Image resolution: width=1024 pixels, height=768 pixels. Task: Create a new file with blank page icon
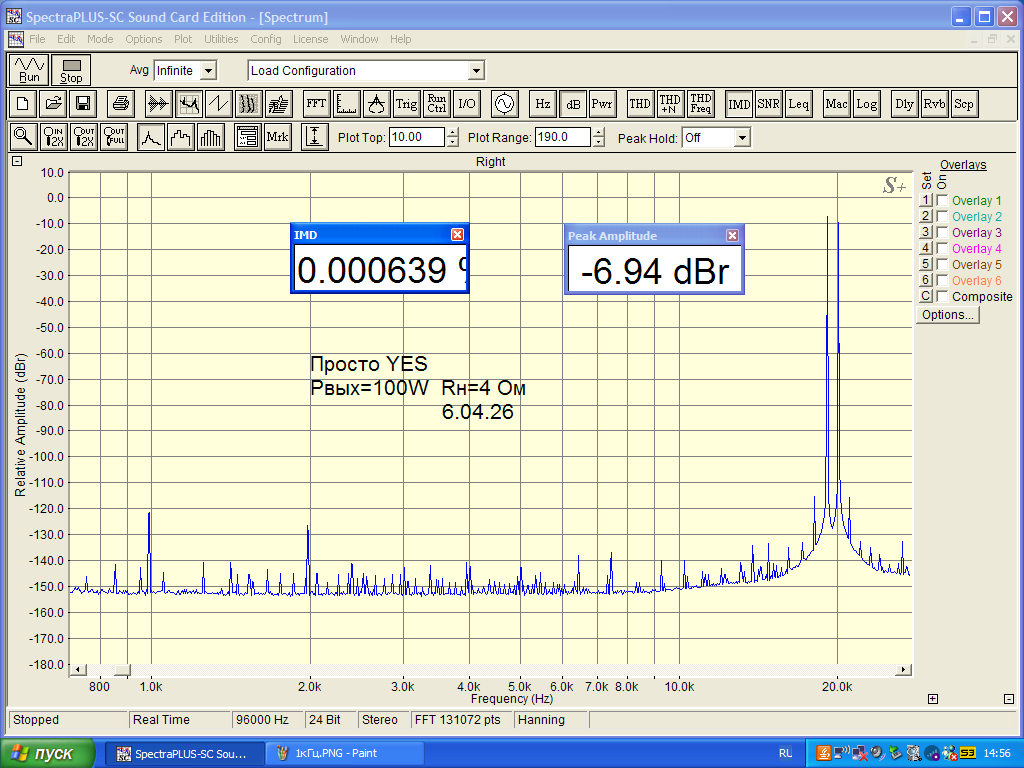click(22, 104)
